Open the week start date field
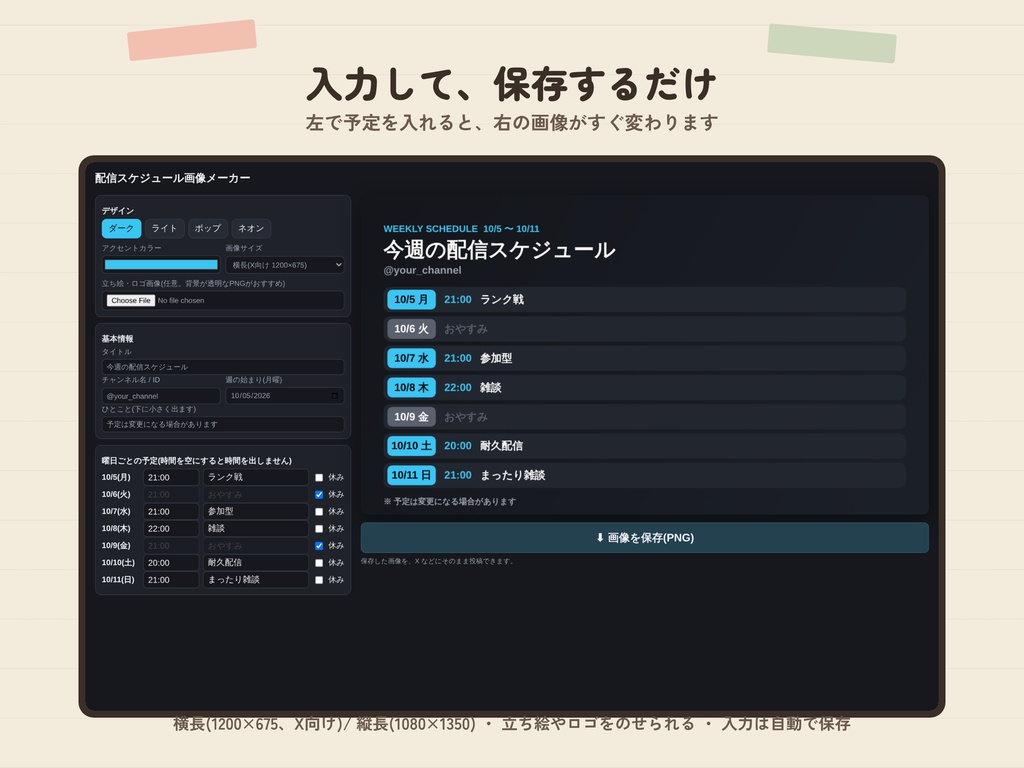This screenshot has height=768, width=1024. click(x=285, y=396)
